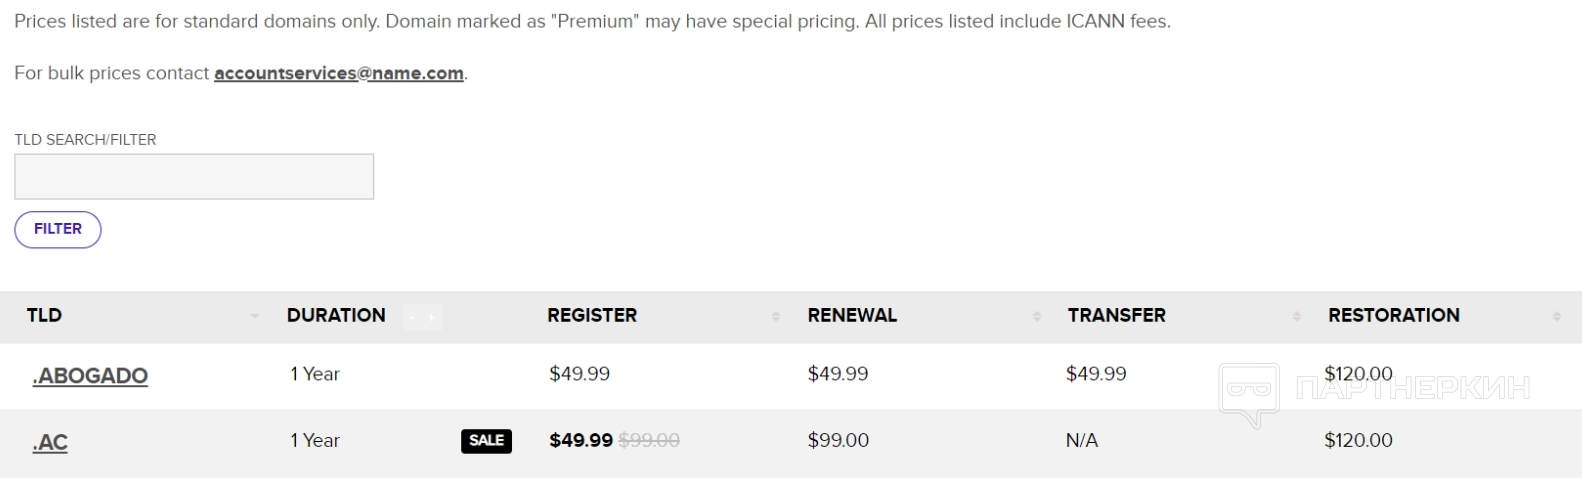The height and width of the screenshot is (482, 1582).
Task: Click the Transfer column header label
Action: click(x=1116, y=315)
